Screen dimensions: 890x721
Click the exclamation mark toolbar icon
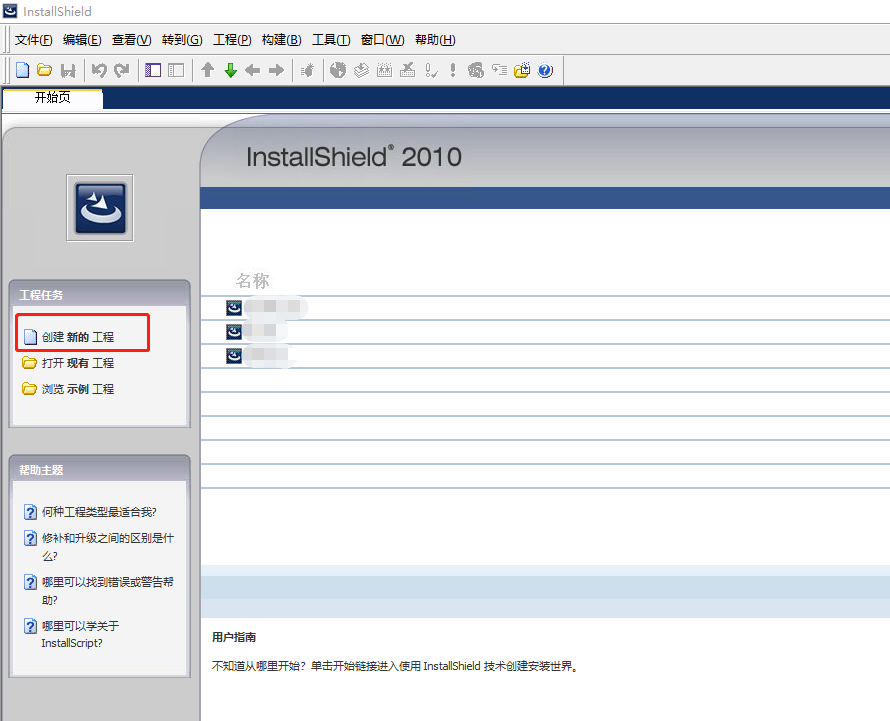(452, 70)
